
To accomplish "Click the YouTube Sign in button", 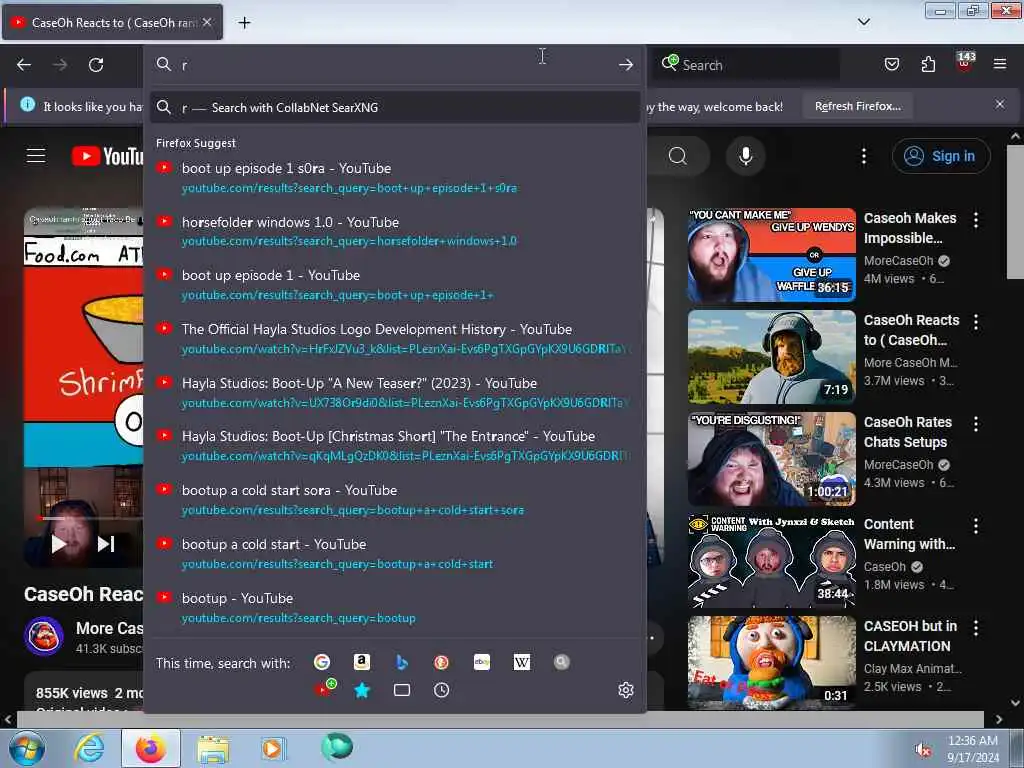I will click(x=941, y=156).
